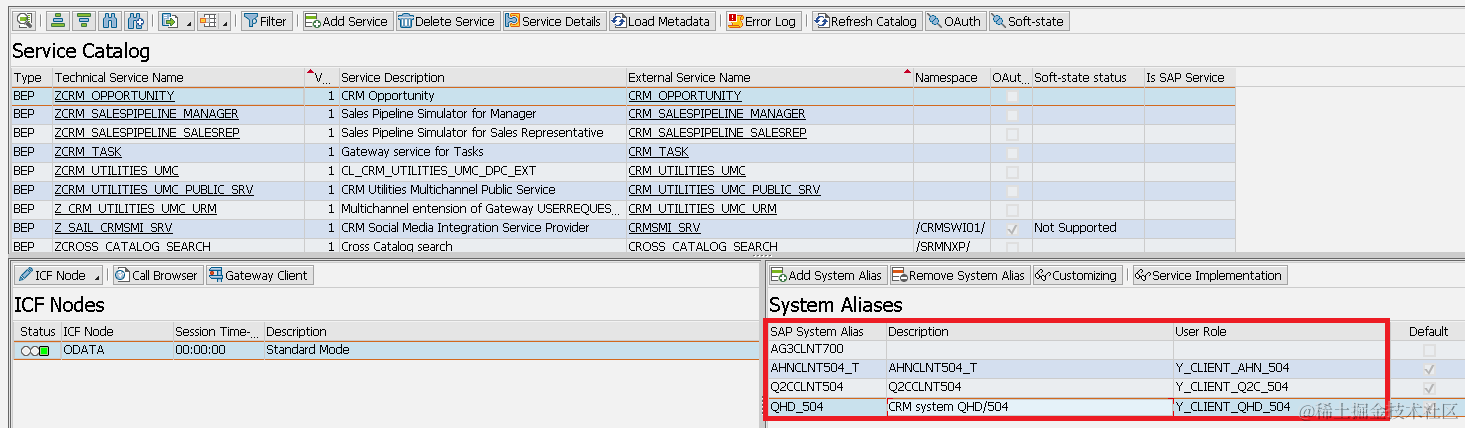Open CRM_SALESPIPELINE_SALESREP external service link
This screenshot has height=428, width=1465.
717,133
